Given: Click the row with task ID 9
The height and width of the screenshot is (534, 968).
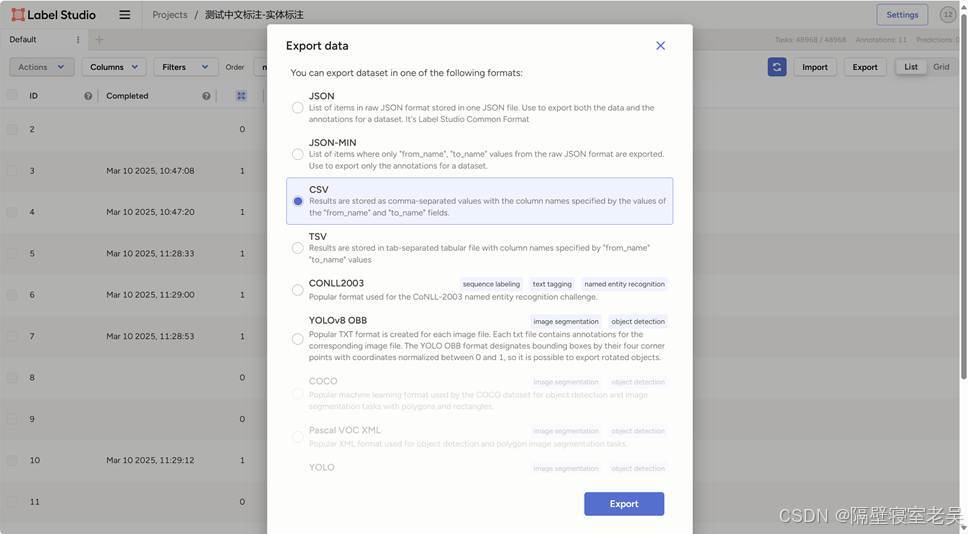Looking at the screenshot, I should tap(133, 419).
